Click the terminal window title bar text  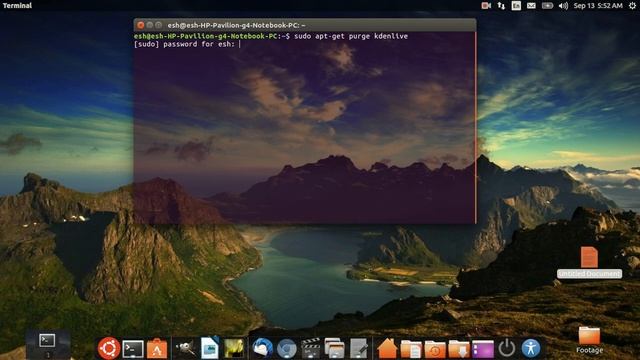tap(236, 25)
